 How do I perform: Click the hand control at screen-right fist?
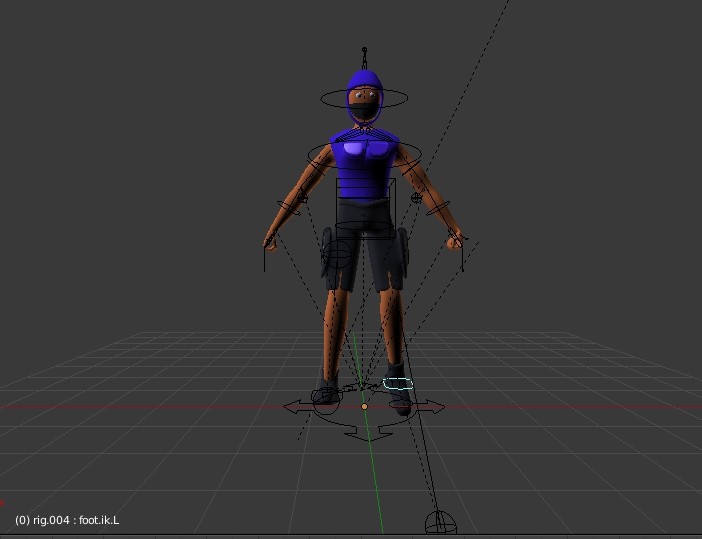click(456, 241)
